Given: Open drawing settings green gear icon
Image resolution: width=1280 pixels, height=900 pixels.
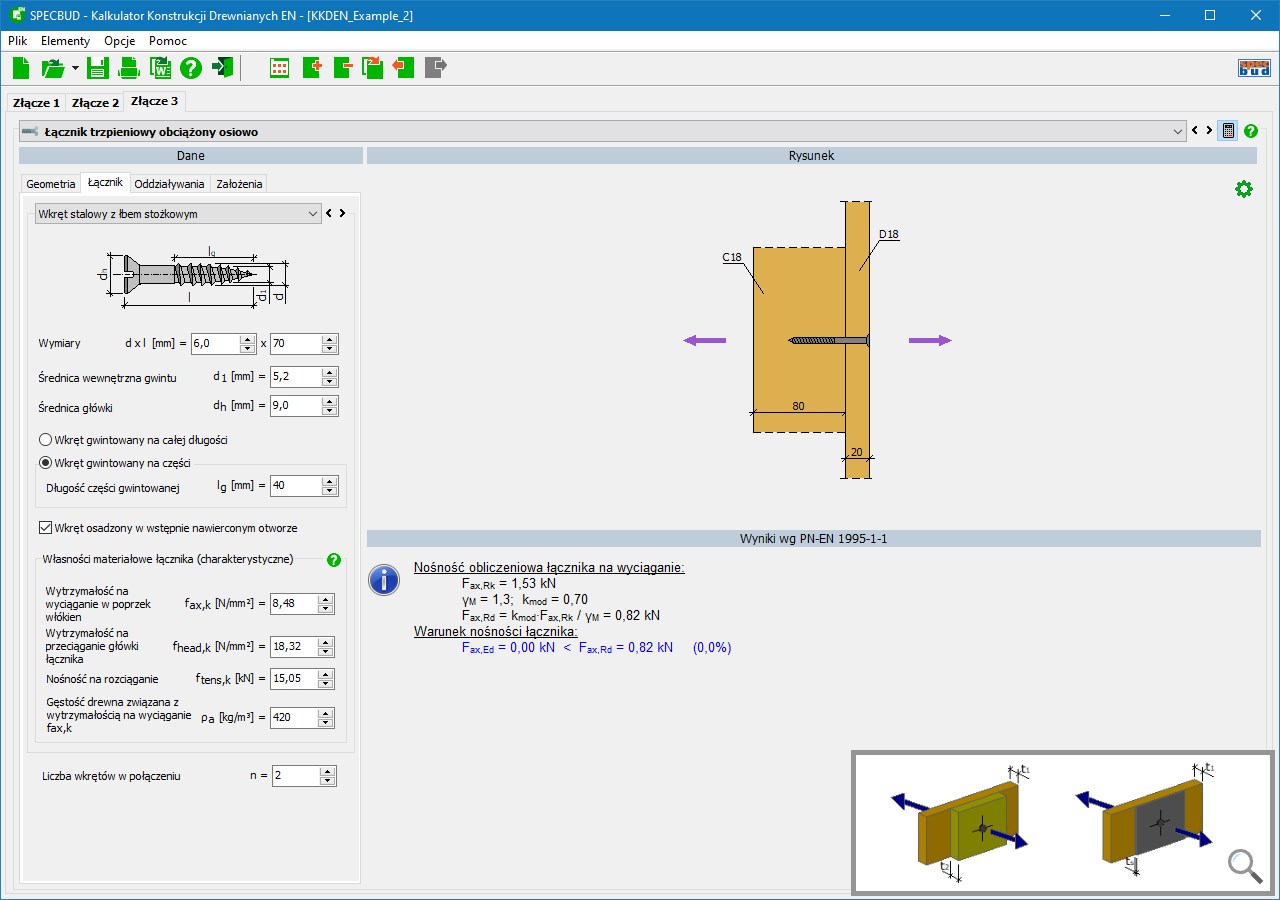Looking at the screenshot, I should pos(1243,189).
